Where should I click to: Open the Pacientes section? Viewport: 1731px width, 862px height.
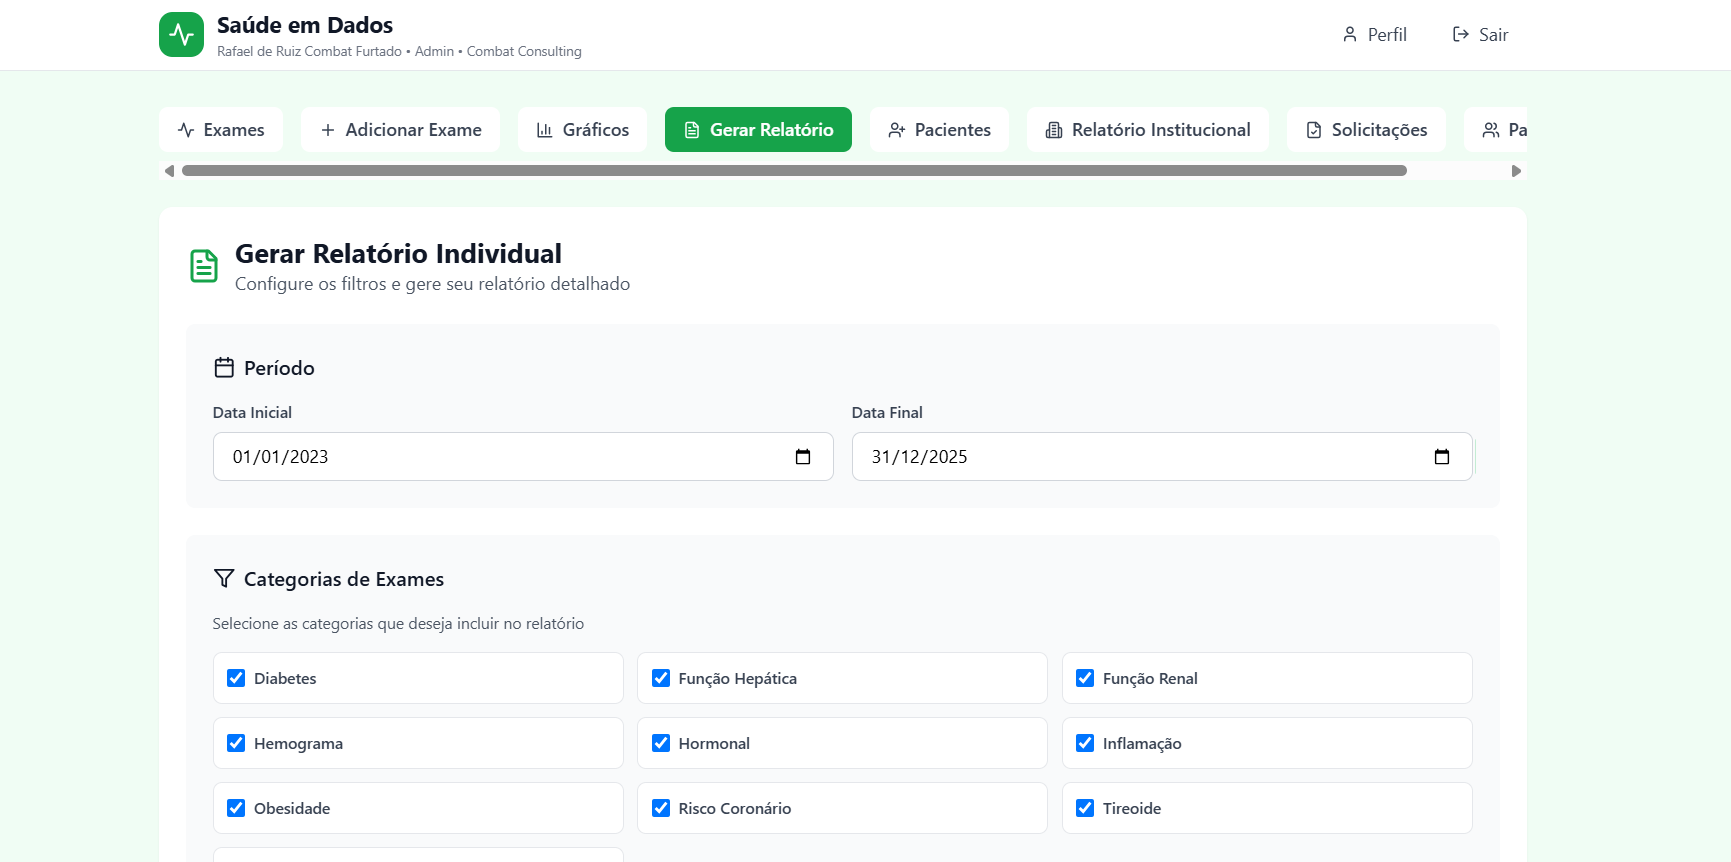pos(939,130)
